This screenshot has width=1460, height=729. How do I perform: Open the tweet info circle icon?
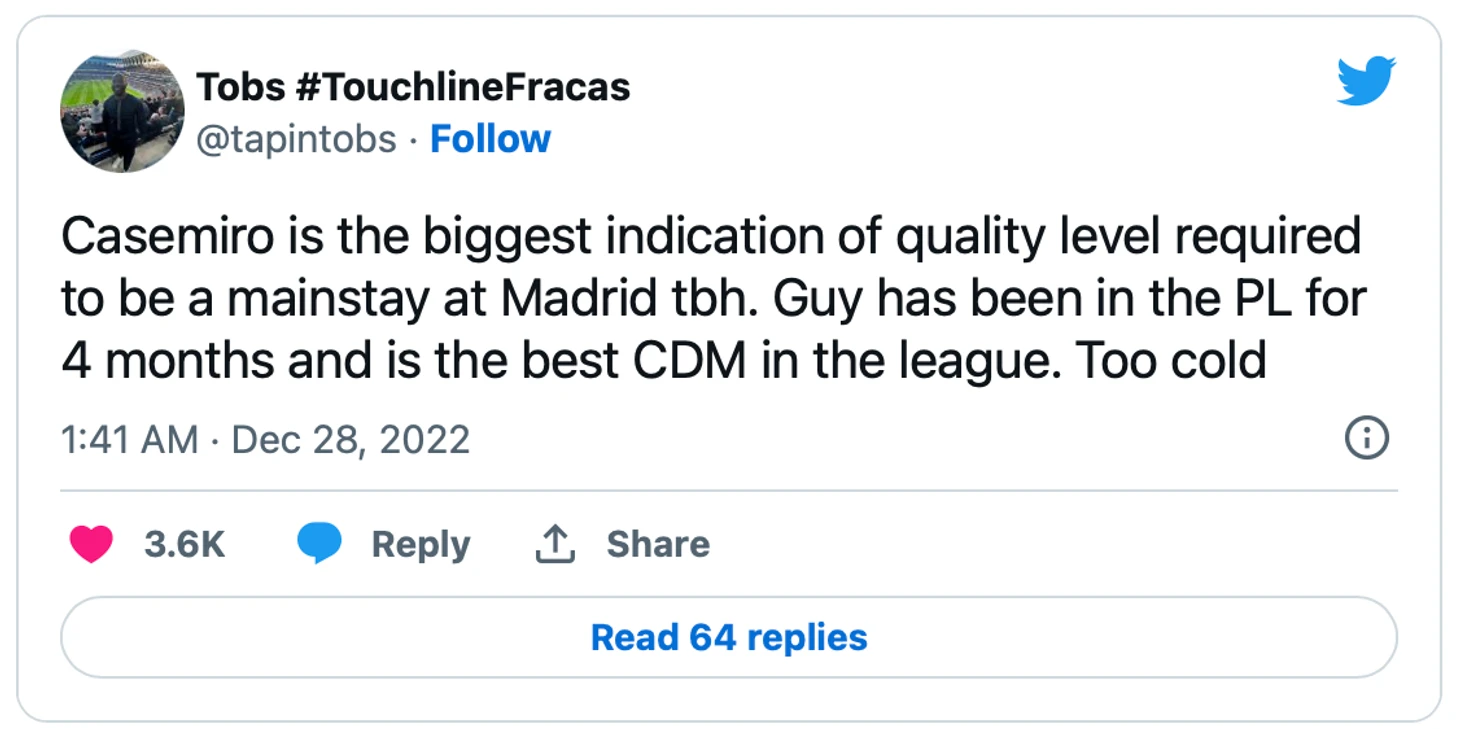[x=1366, y=438]
